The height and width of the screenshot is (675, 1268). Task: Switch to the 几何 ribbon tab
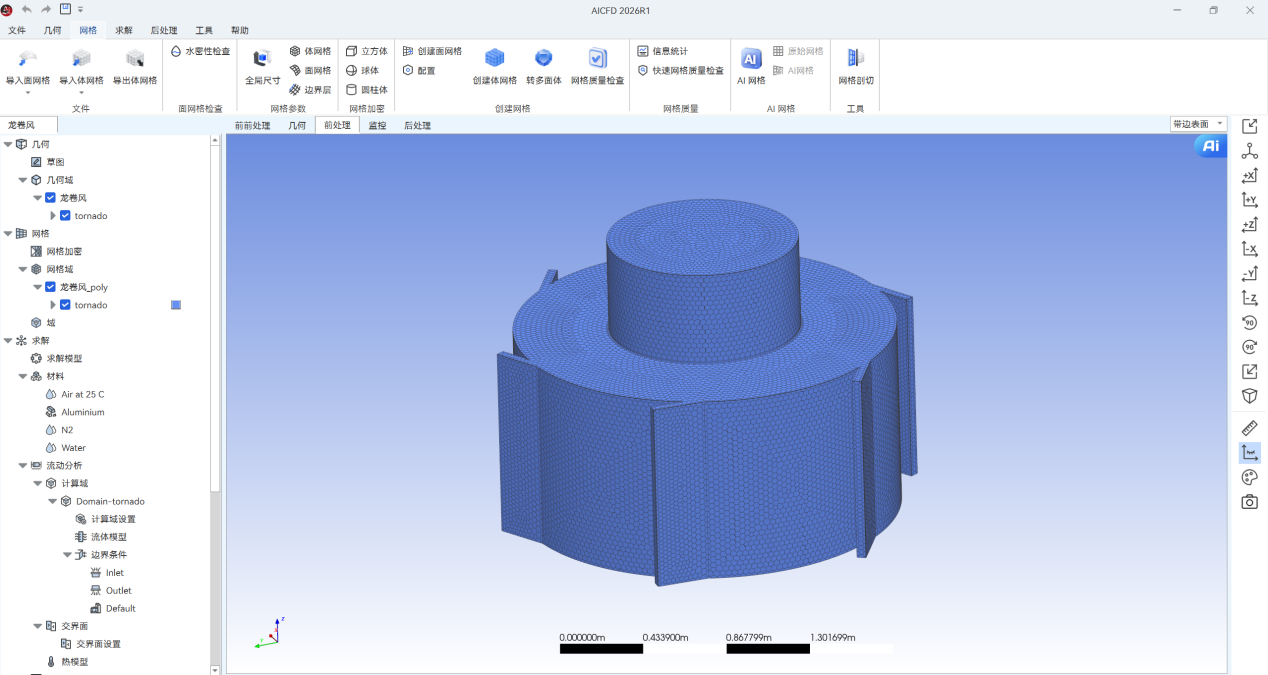[52, 30]
